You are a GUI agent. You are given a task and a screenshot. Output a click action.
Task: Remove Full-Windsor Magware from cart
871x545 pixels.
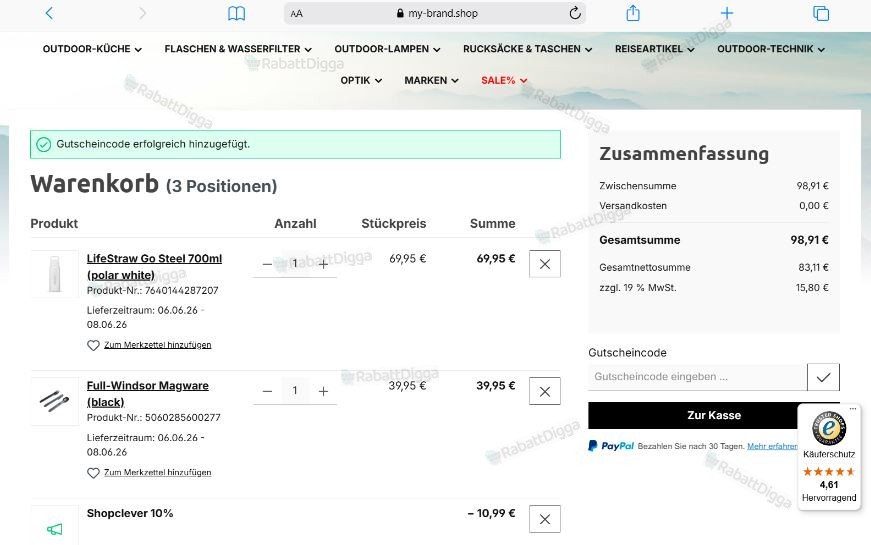(x=545, y=391)
